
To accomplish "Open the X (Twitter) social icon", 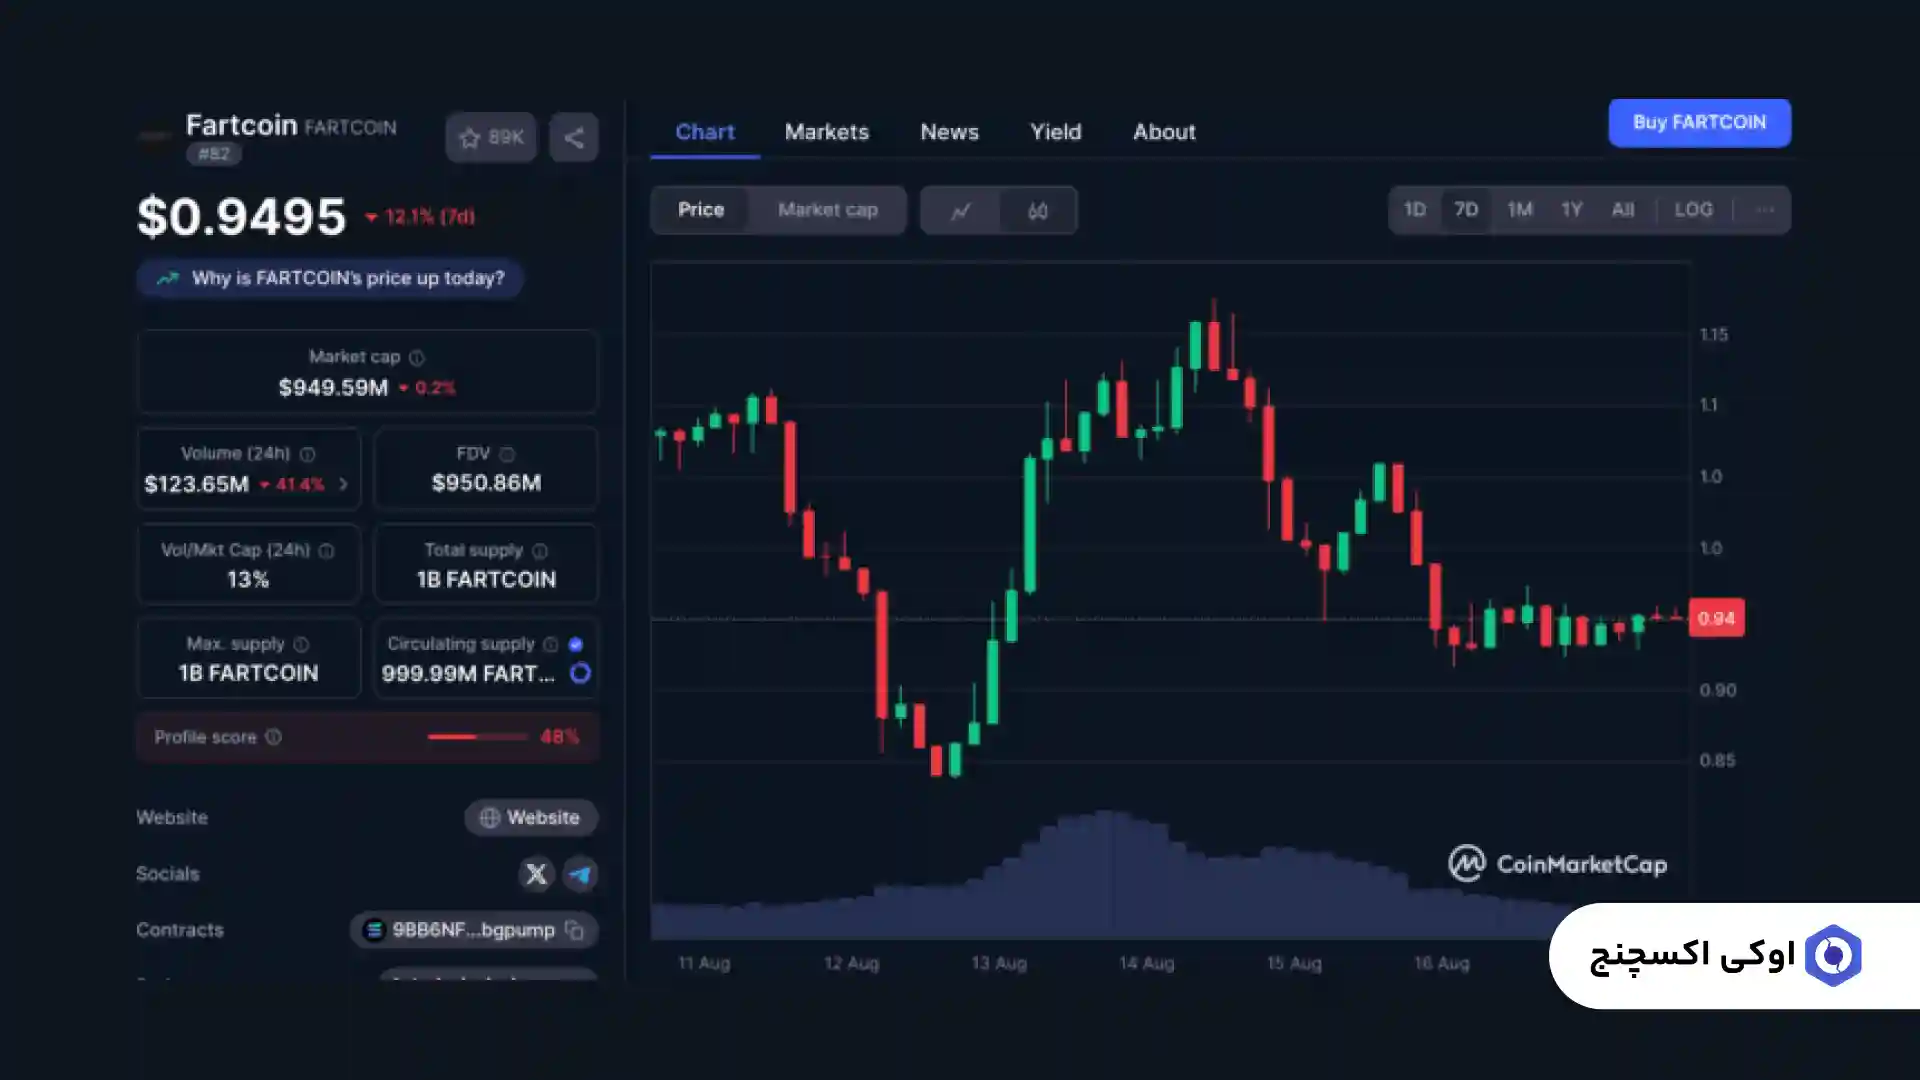I will pos(536,874).
